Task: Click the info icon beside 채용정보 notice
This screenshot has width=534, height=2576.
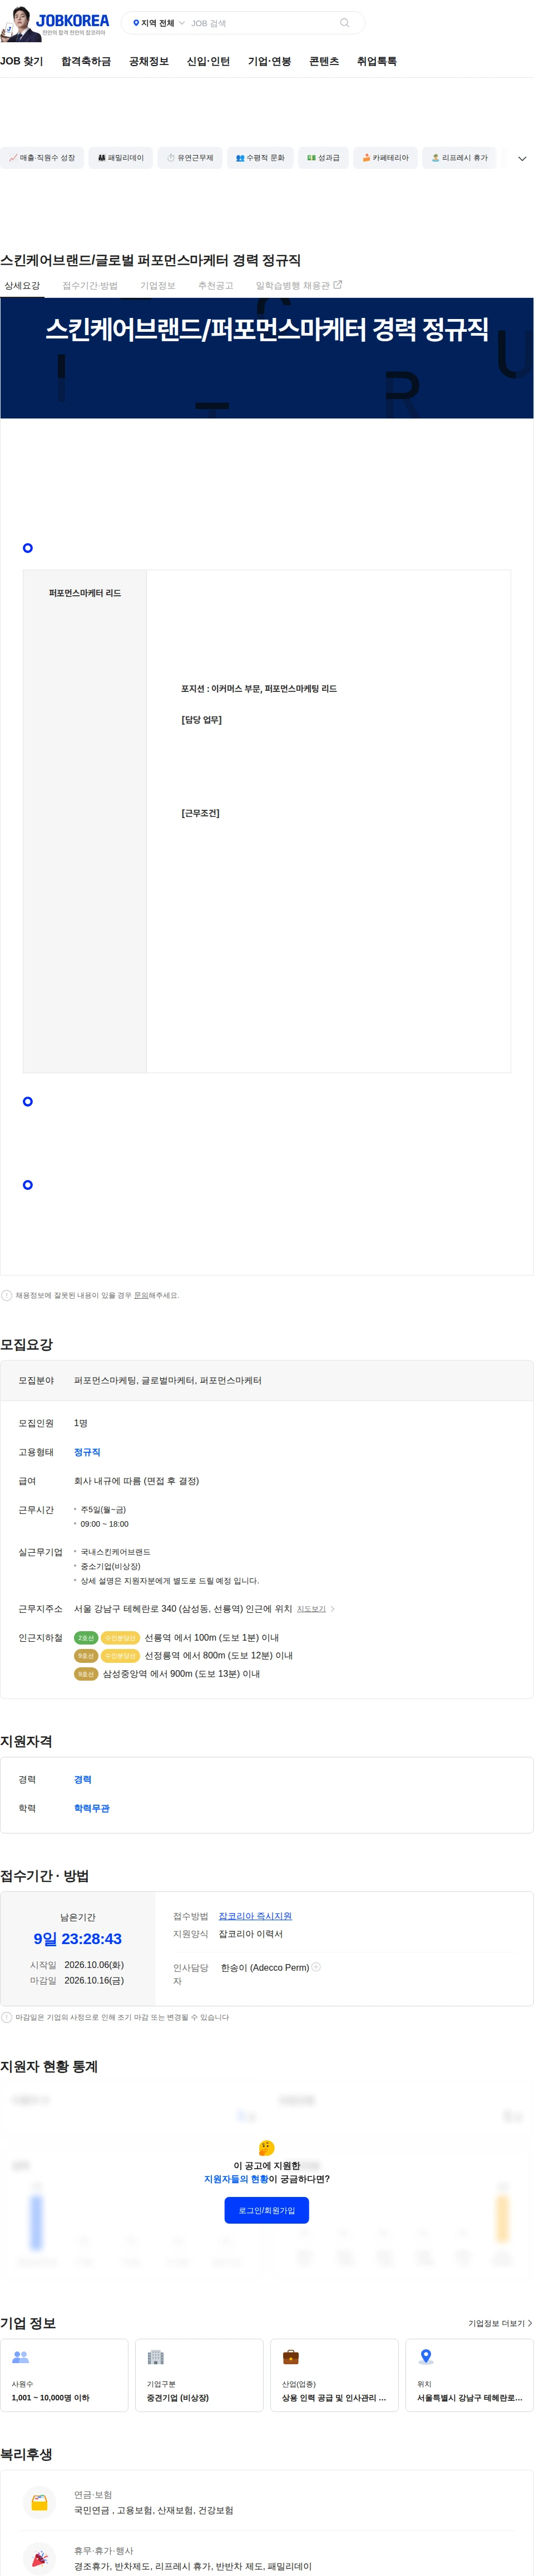Action: (x=7, y=1295)
